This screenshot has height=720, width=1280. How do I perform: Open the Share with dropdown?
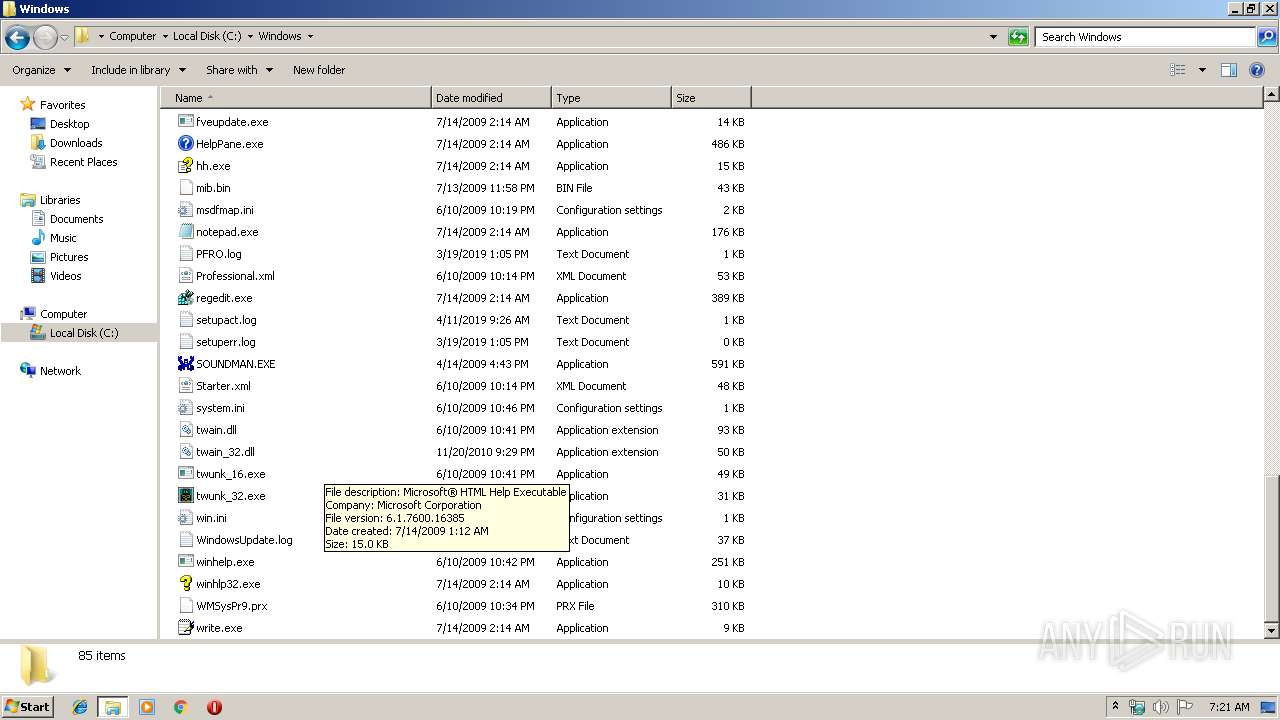pos(239,70)
